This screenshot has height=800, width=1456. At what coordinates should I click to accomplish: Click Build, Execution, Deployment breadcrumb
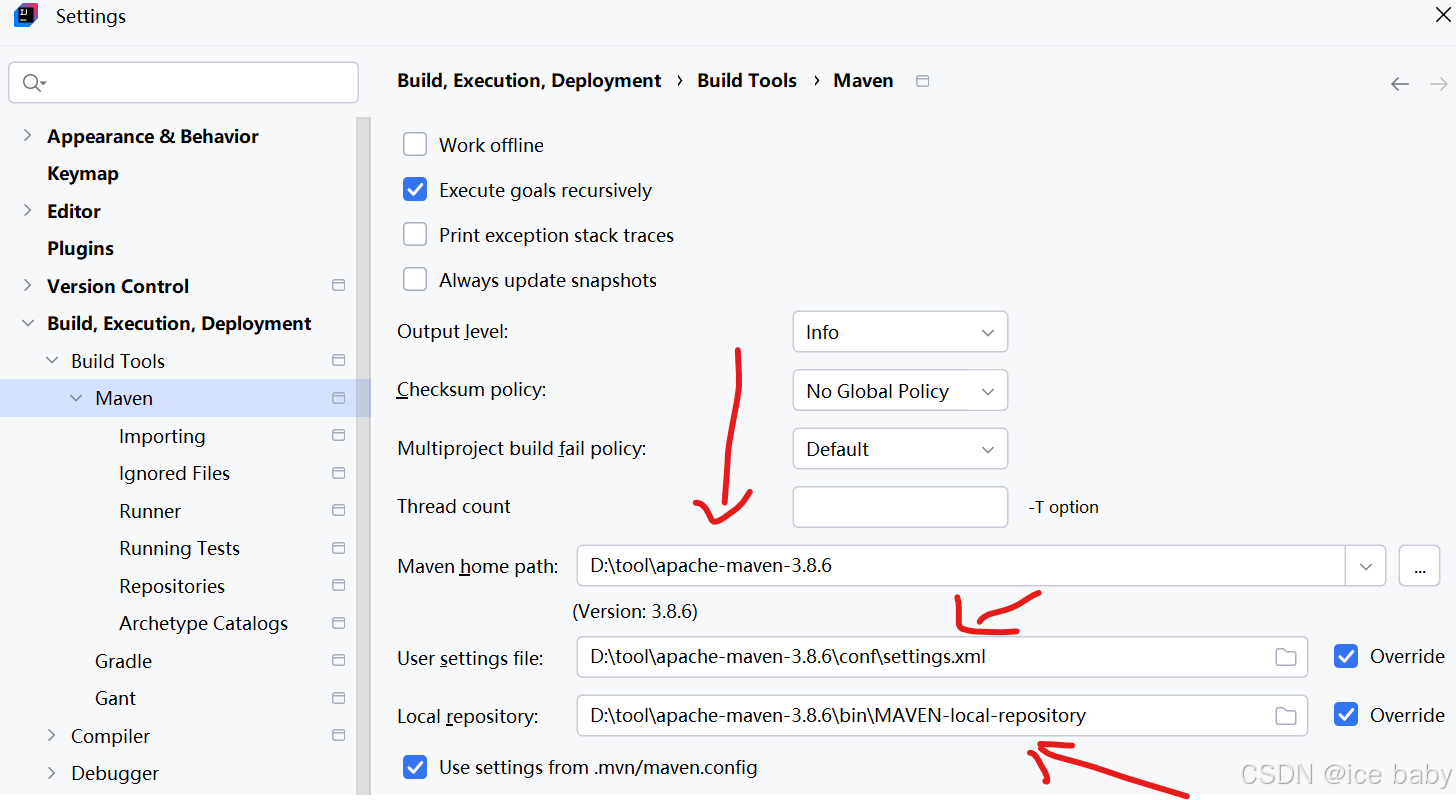[x=529, y=81]
